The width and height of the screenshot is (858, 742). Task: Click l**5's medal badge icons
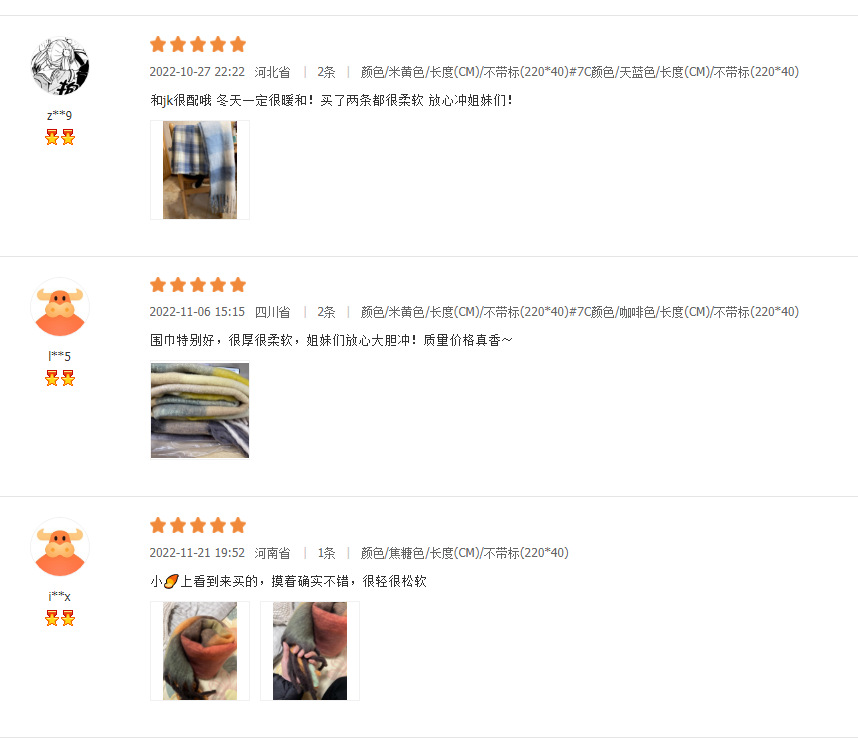(60, 378)
